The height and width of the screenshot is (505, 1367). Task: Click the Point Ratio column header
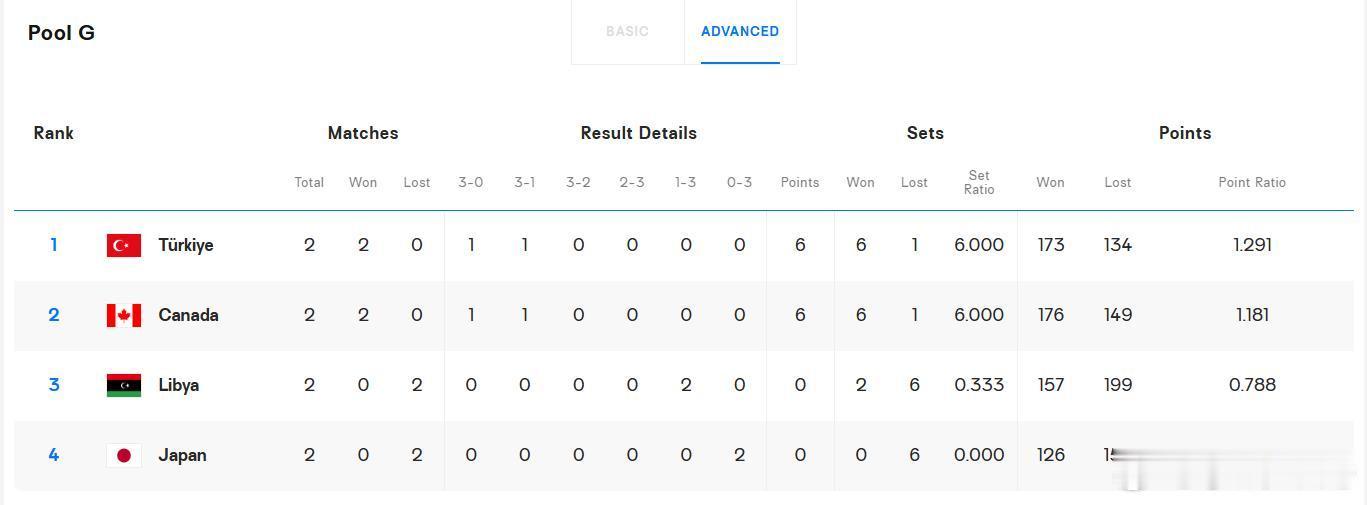[1252, 182]
